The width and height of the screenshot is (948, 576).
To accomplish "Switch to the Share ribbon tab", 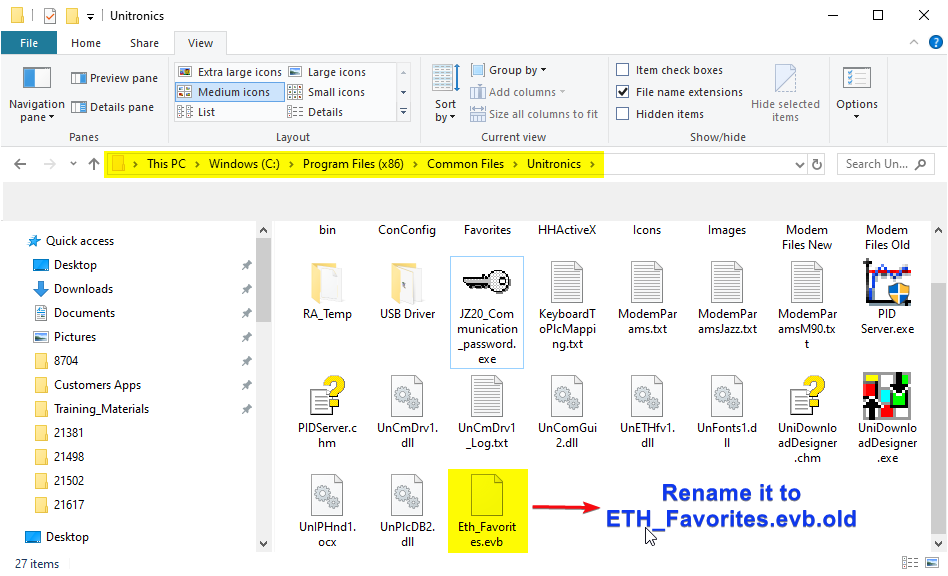I will tap(144, 43).
